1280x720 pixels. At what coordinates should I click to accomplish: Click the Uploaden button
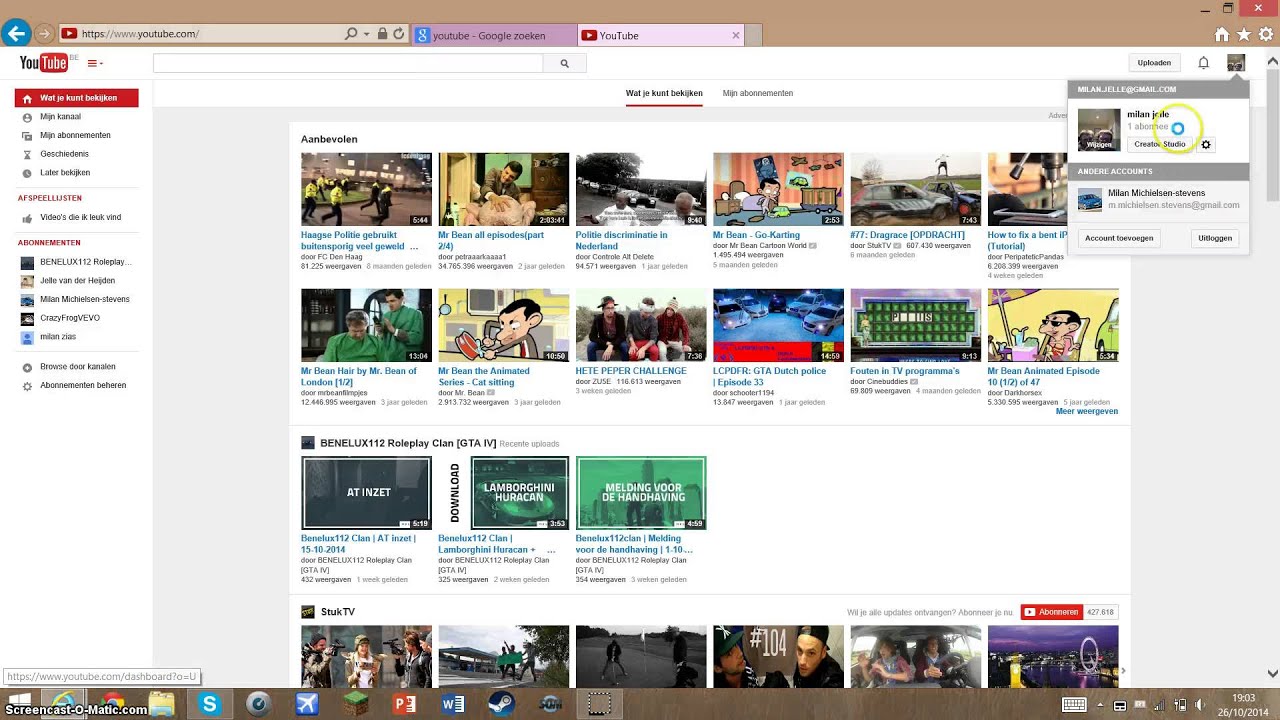tap(1154, 63)
